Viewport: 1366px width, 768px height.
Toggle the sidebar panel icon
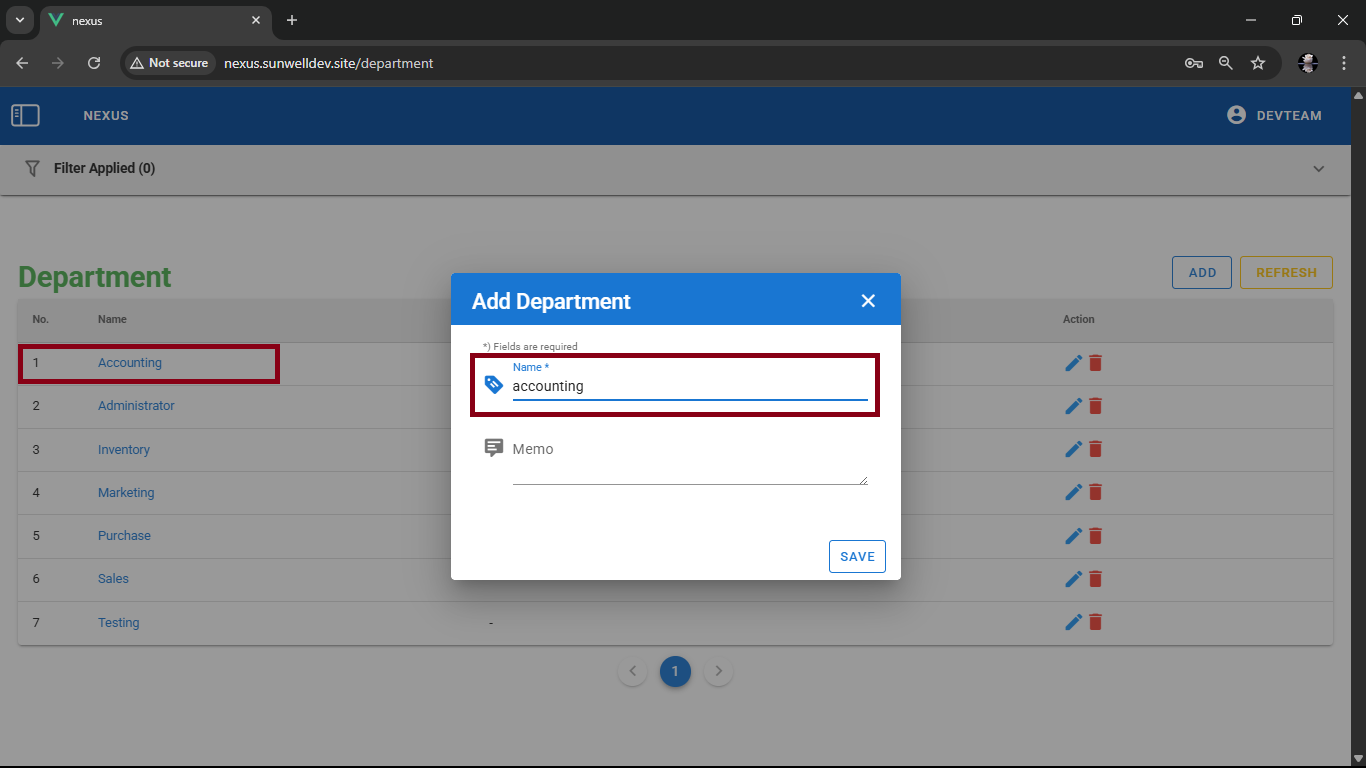[25, 116]
